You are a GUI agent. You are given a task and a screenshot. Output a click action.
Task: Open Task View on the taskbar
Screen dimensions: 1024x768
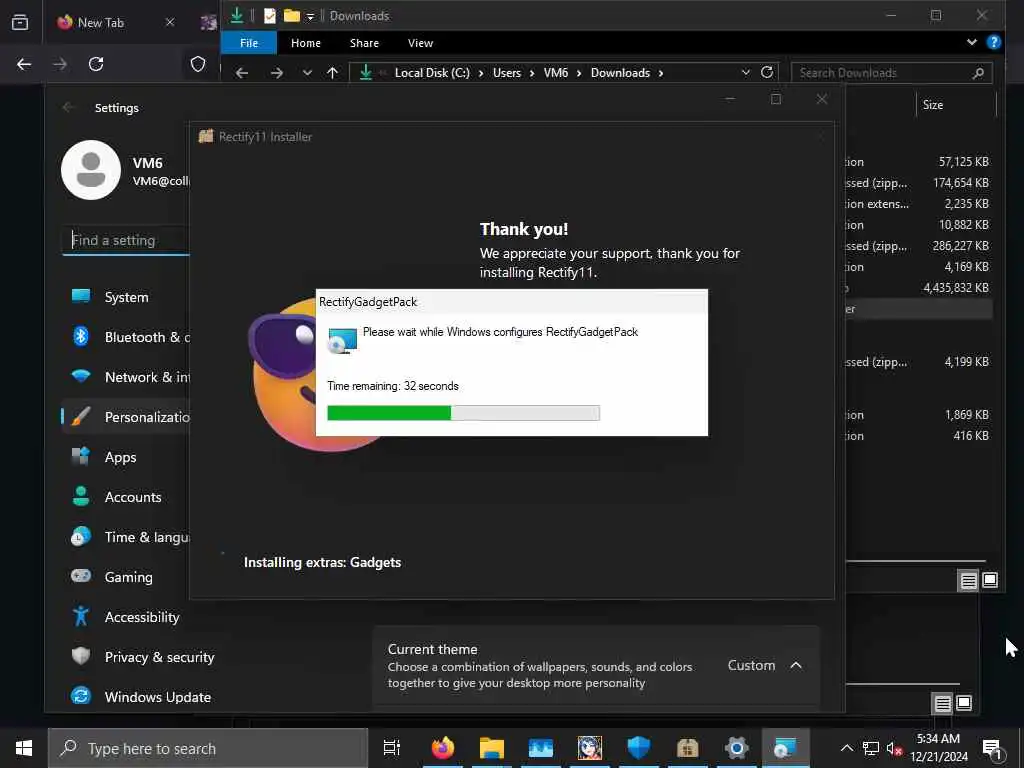[391, 748]
